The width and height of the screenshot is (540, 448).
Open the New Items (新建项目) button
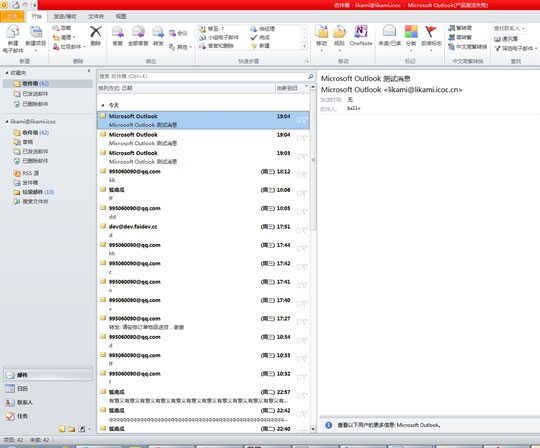[35, 39]
